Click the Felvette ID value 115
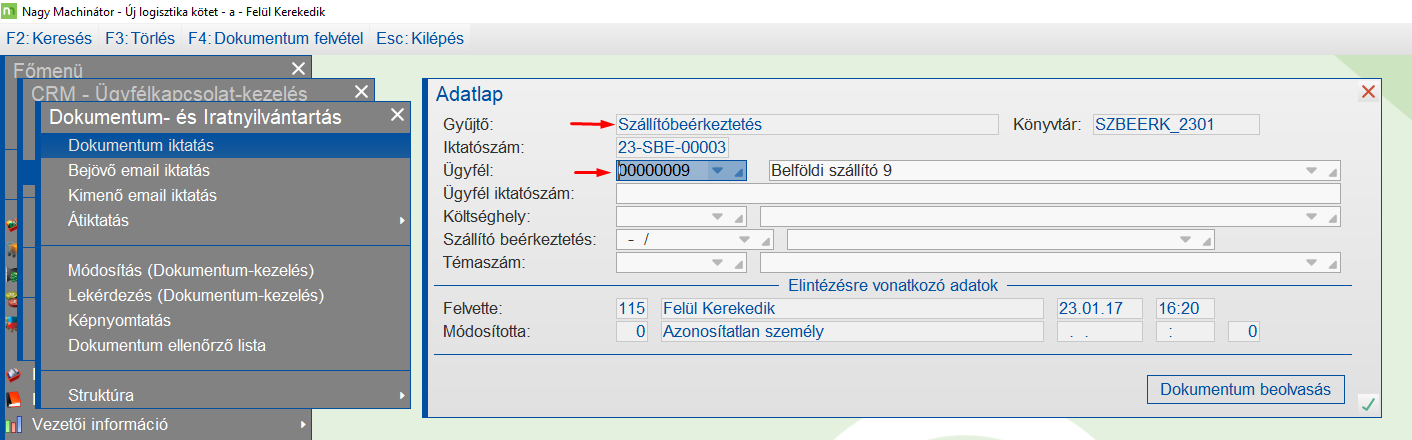 tap(633, 308)
